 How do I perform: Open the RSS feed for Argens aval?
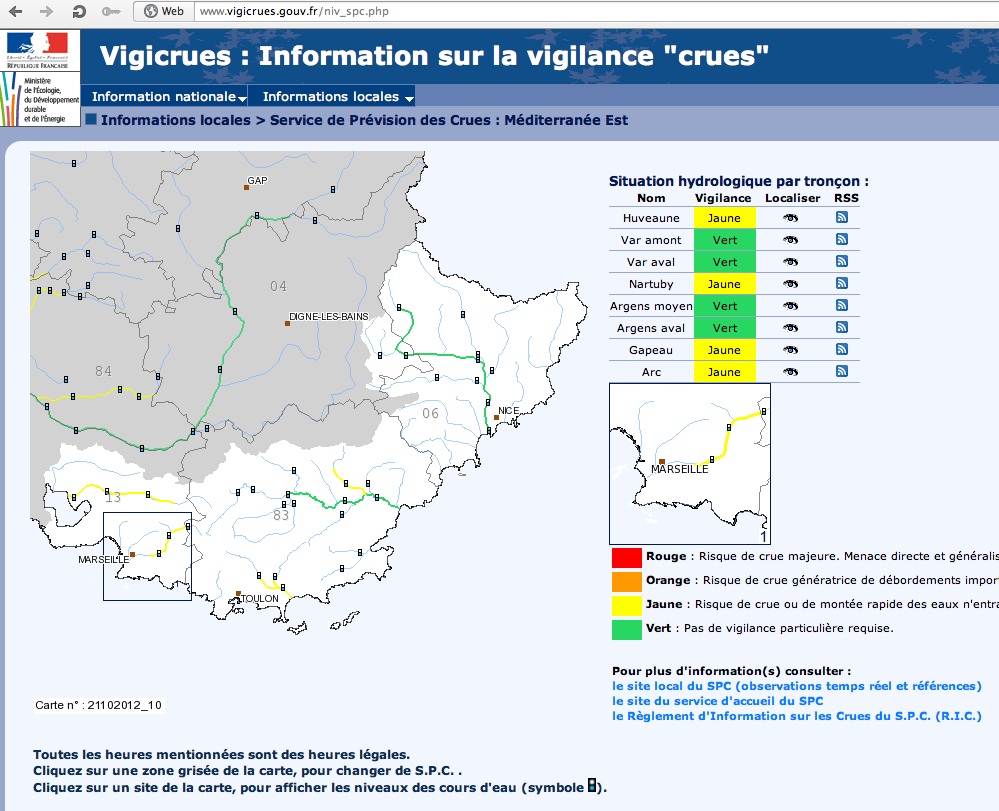click(842, 327)
